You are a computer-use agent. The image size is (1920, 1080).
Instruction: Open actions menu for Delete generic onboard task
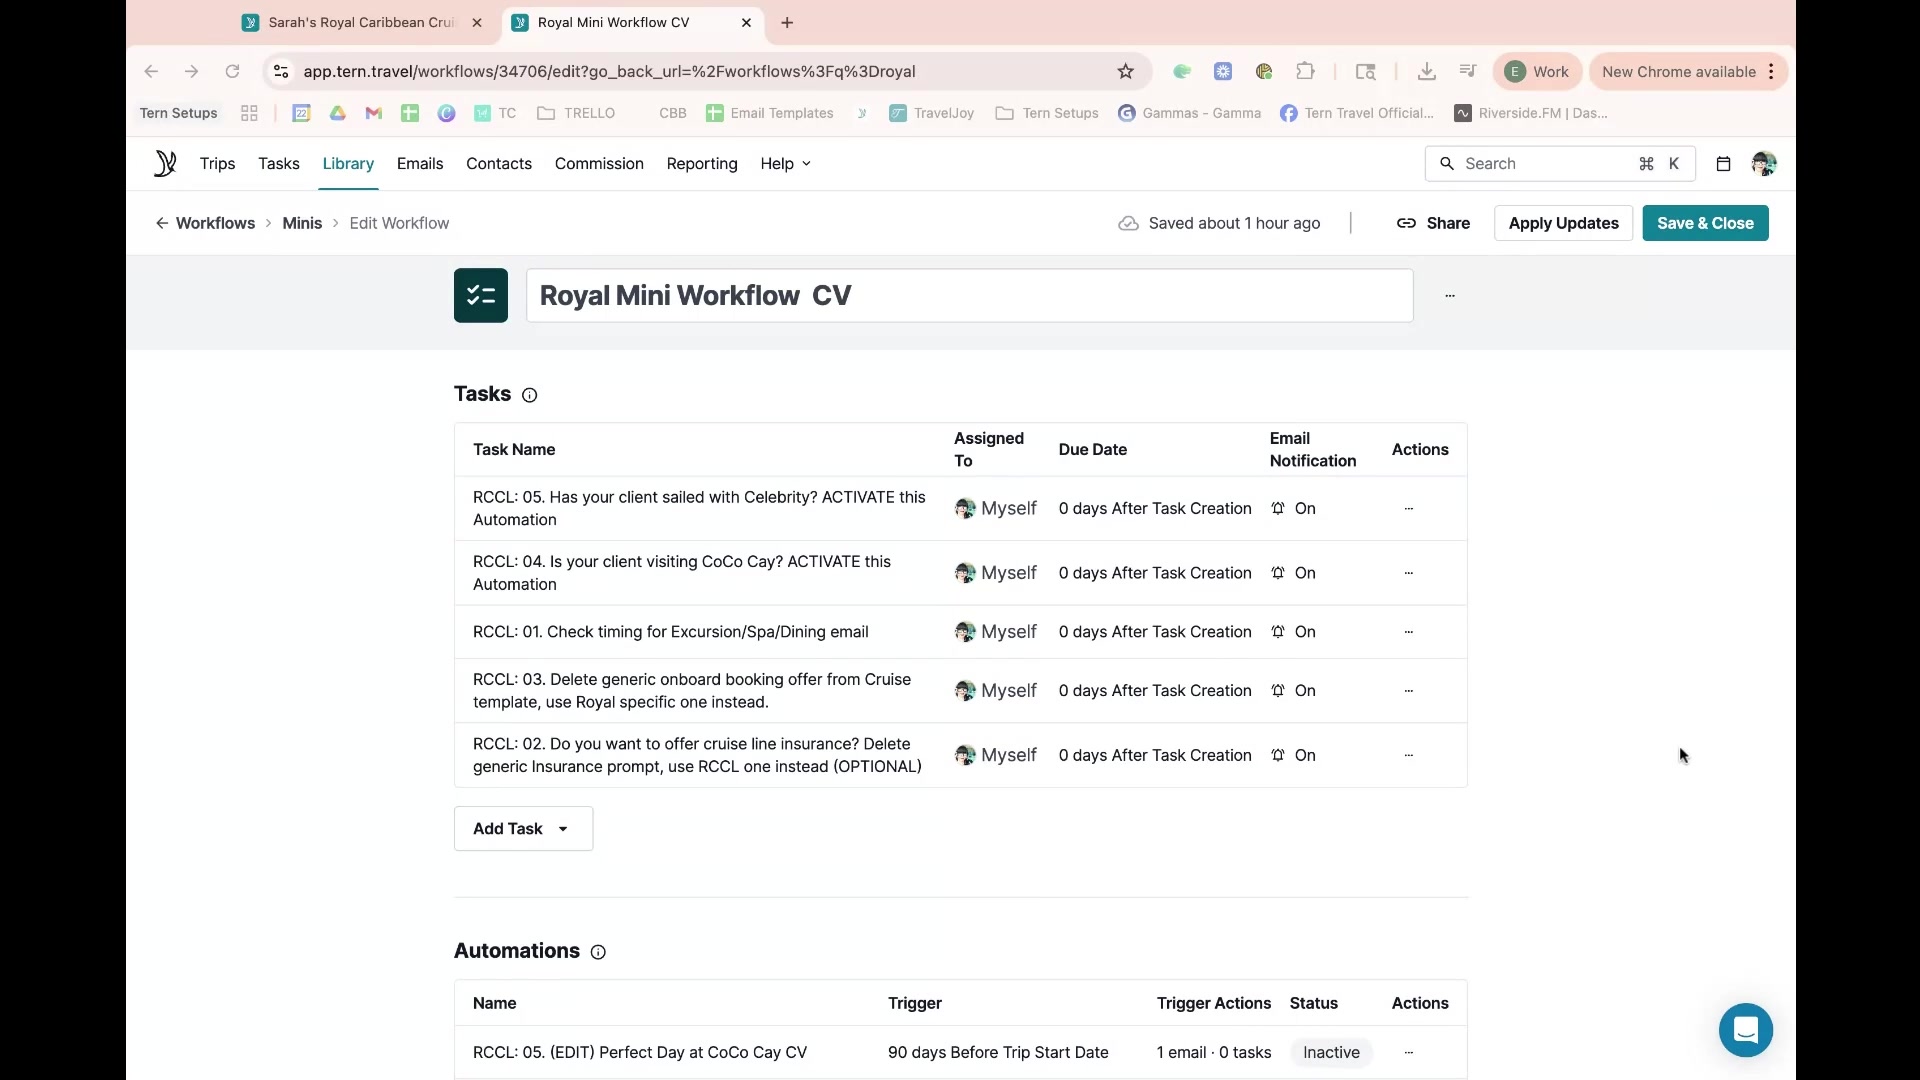coord(1408,691)
